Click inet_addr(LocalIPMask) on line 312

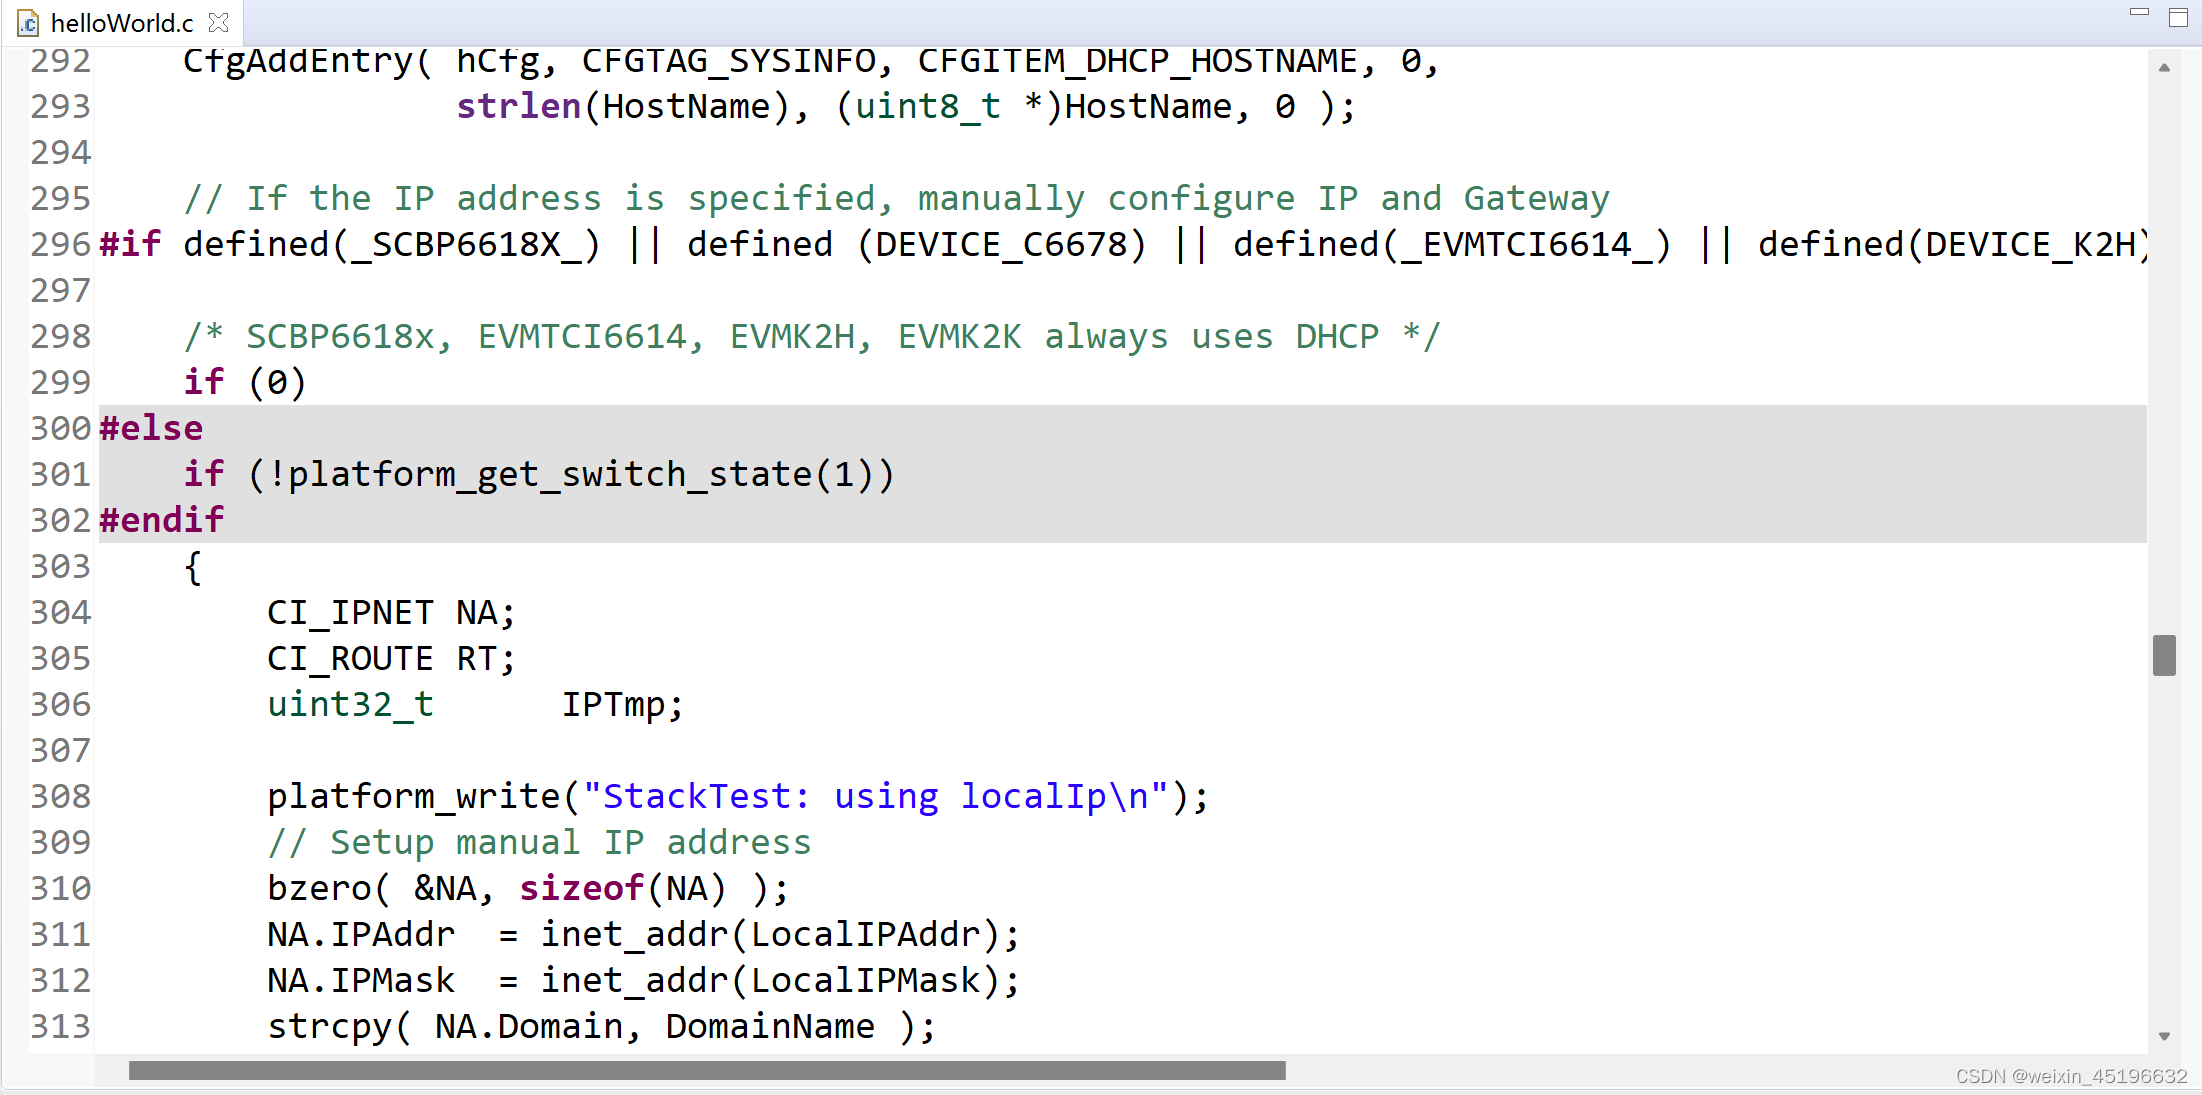(x=771, y=981)
